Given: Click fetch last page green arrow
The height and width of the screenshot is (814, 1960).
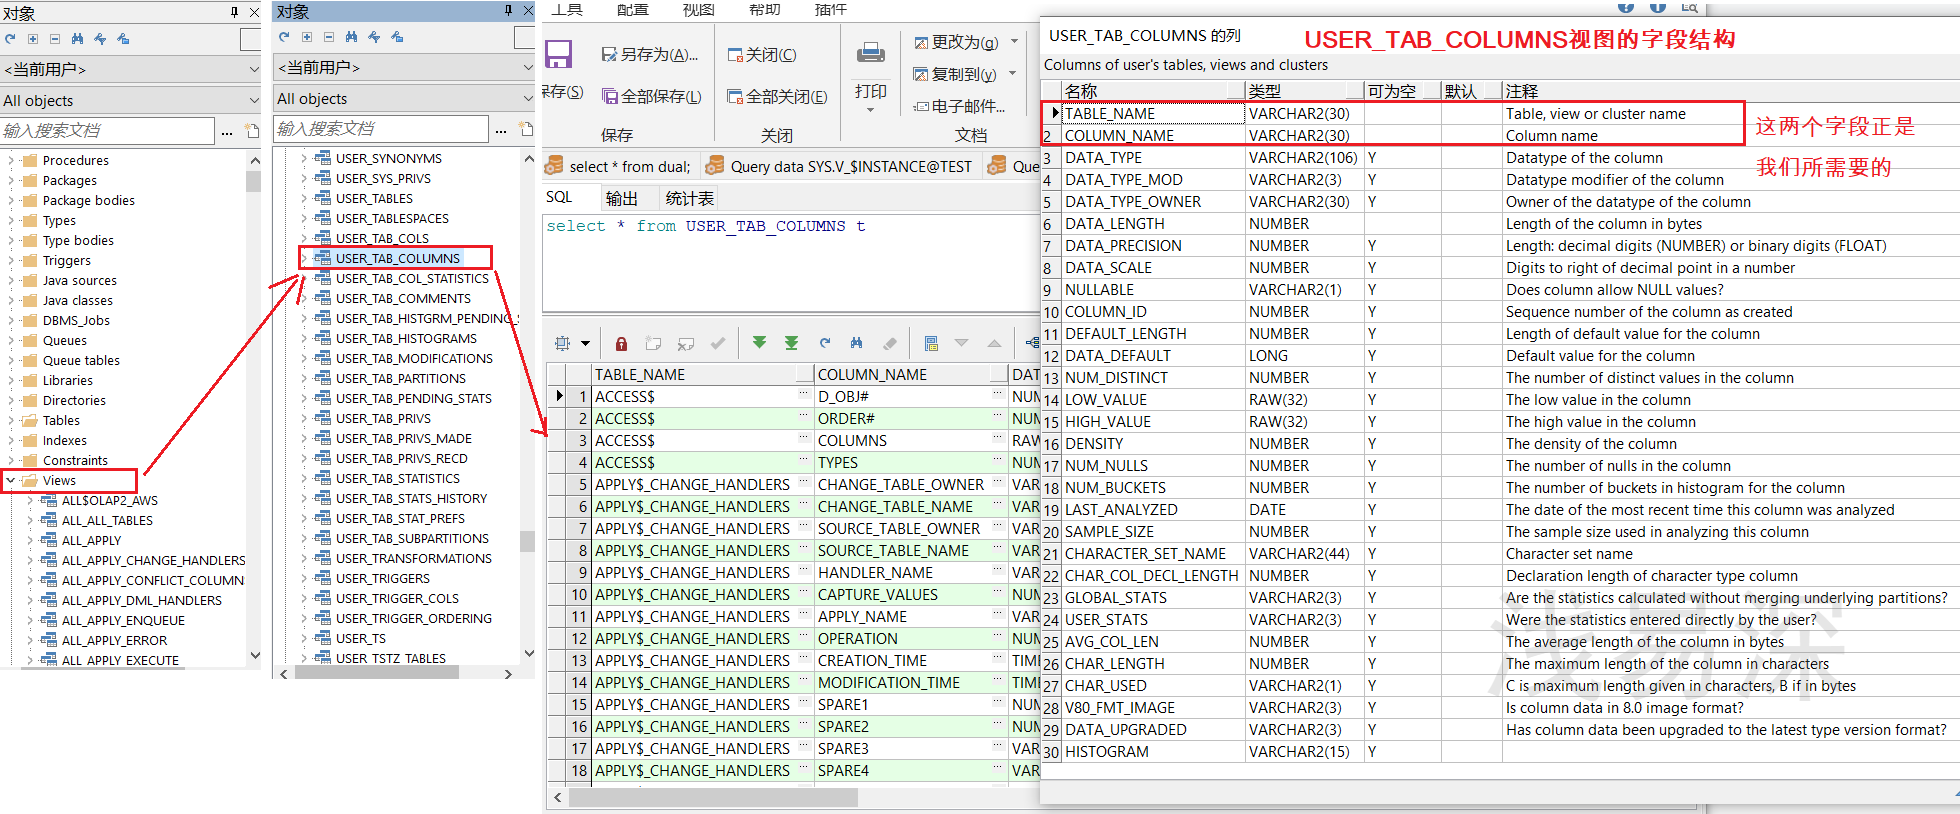Looking at the screenshot, I should coord(792,343).
